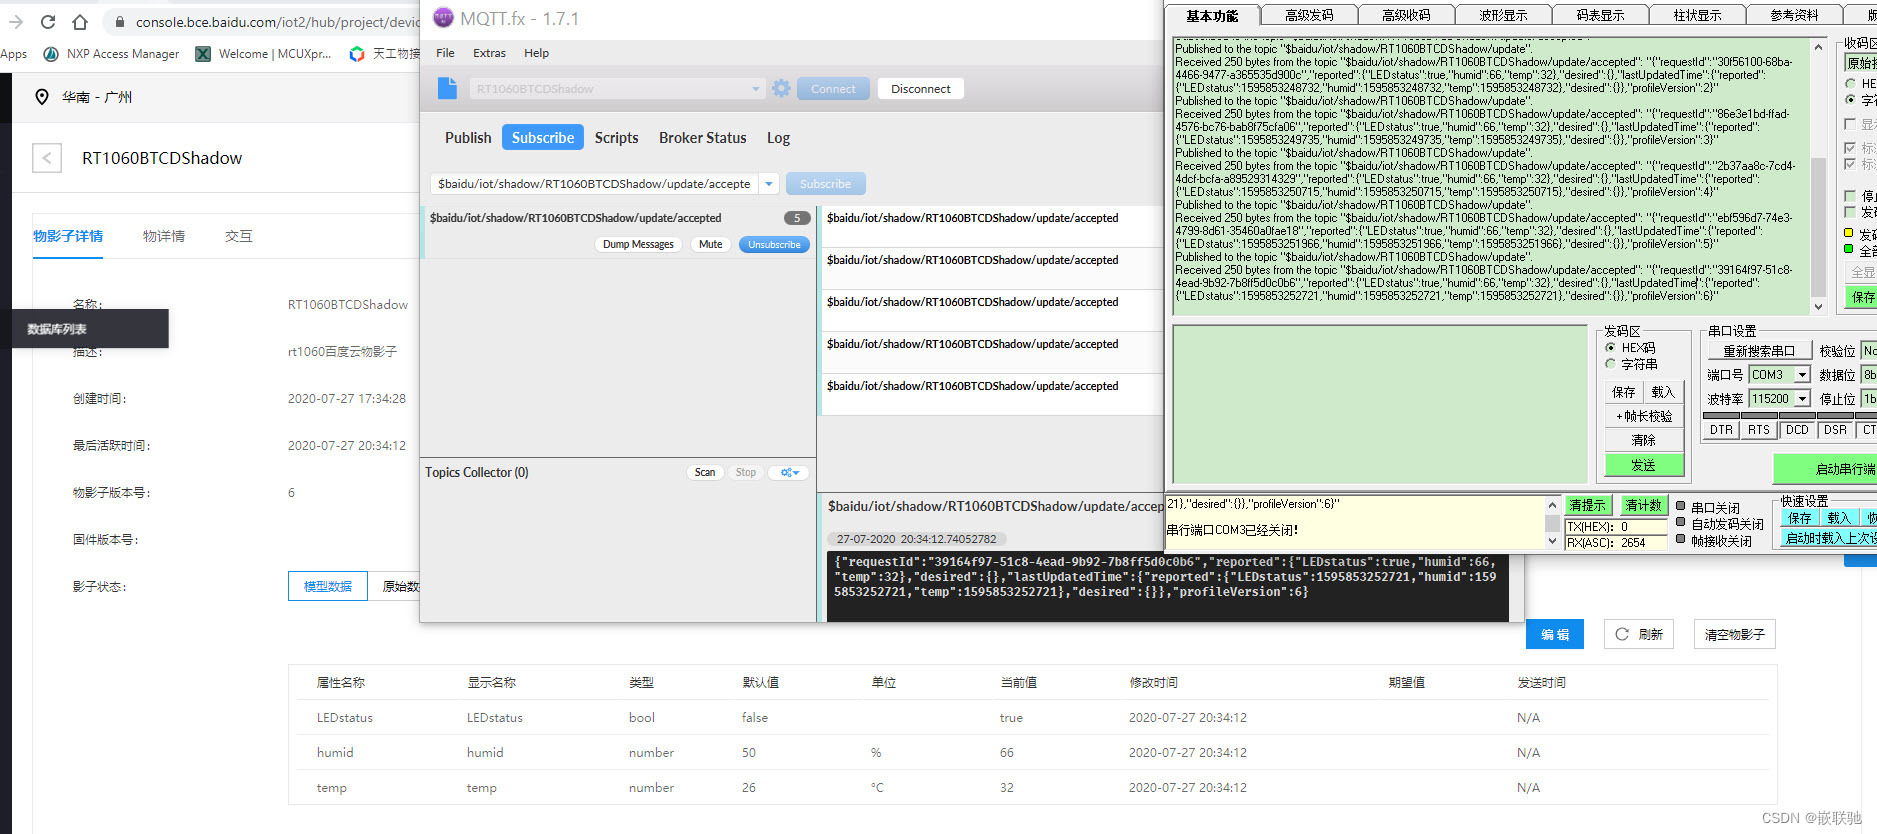Switch to 高级发码 tab in serial tool
The image size is (1877, 834).
(1309, 15)
